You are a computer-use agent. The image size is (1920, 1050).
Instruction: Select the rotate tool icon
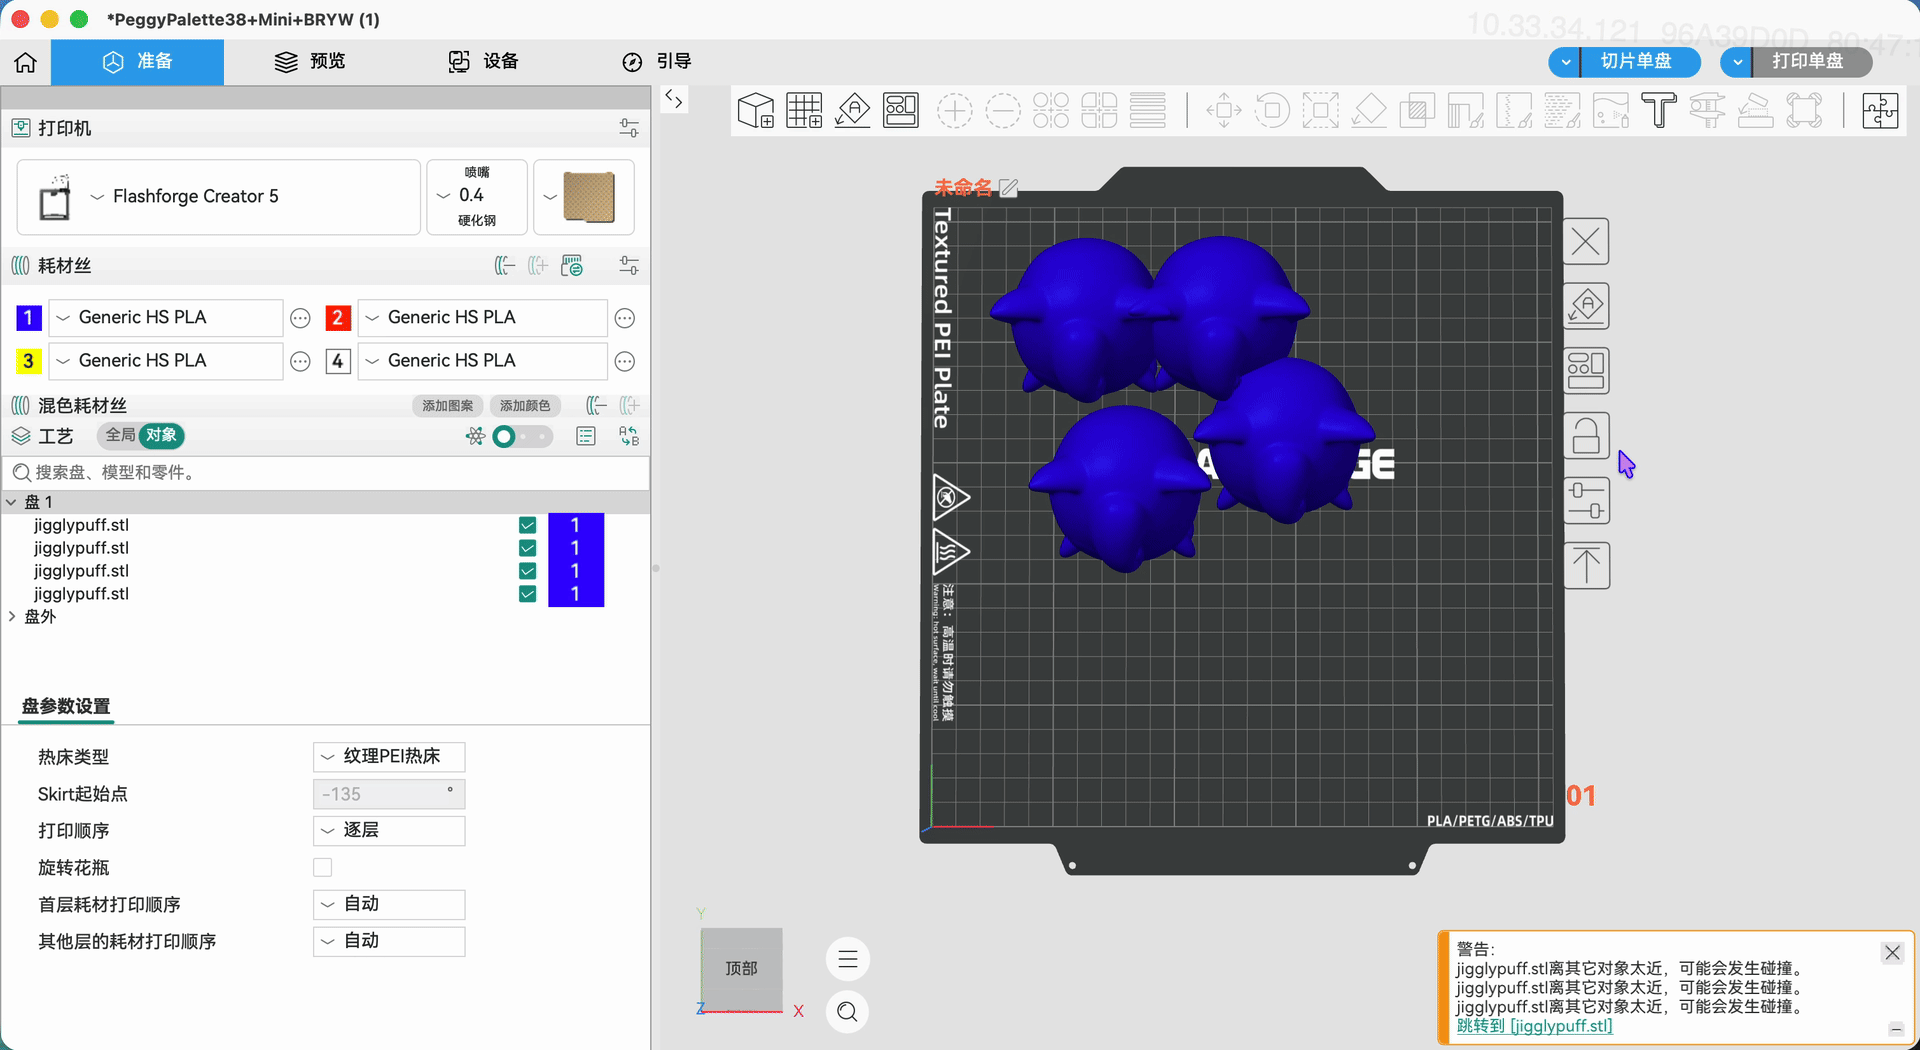[1272, 110]
